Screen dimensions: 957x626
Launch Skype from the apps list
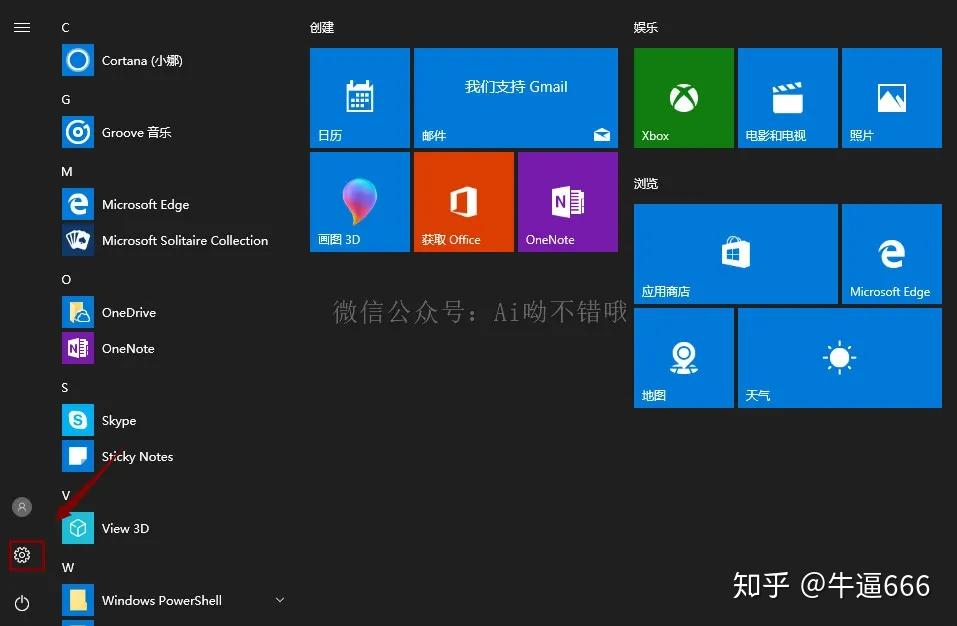(118, 420)
